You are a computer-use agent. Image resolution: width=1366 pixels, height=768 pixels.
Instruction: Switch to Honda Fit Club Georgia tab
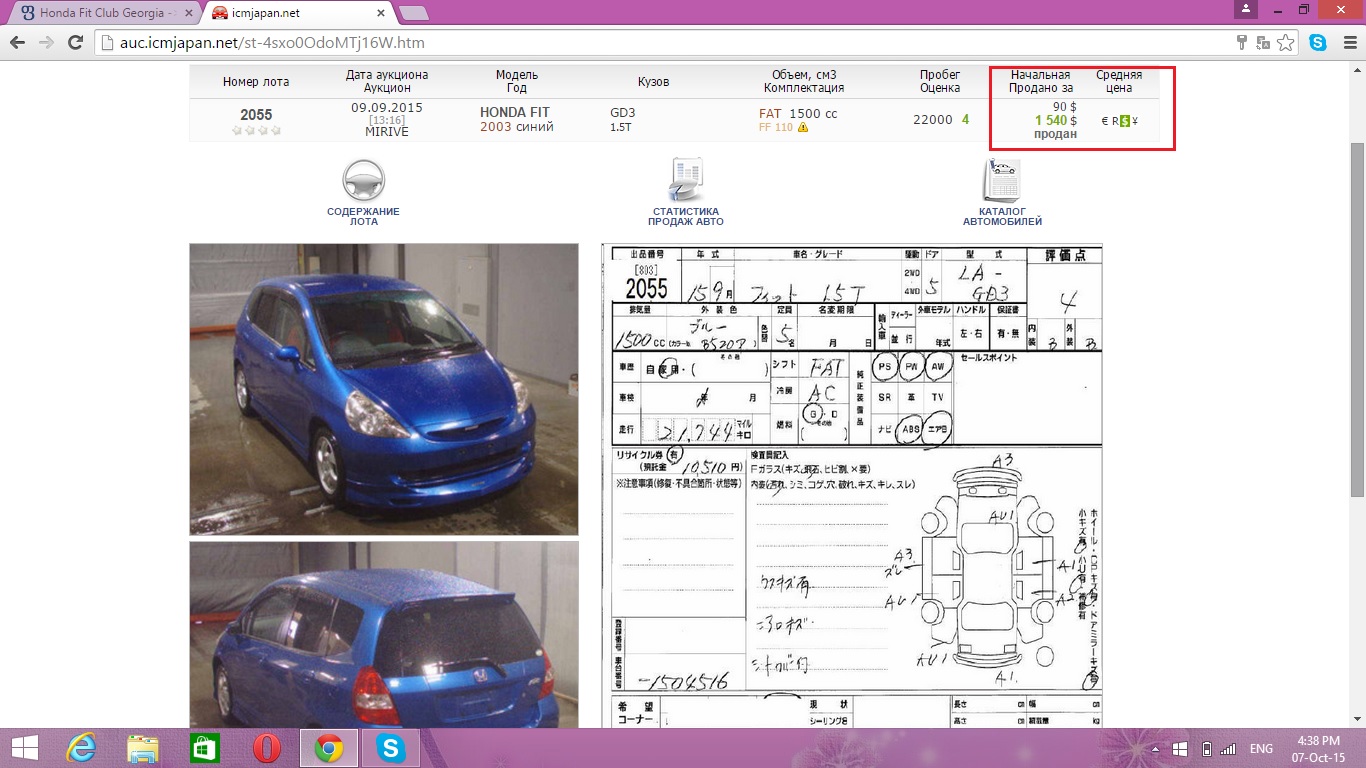(x=100, y=13)
